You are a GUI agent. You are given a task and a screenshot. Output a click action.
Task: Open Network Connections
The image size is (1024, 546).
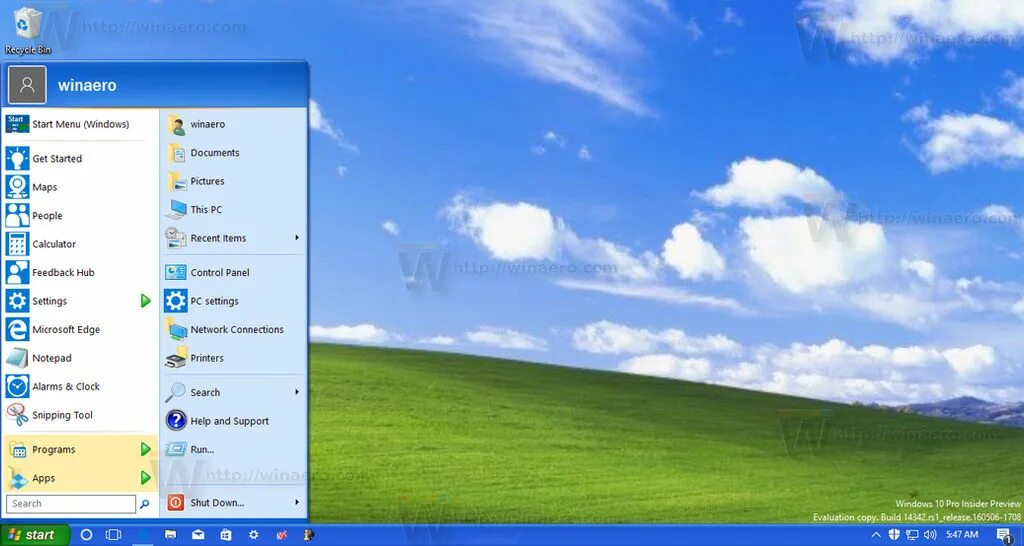(x=234, y=330)
